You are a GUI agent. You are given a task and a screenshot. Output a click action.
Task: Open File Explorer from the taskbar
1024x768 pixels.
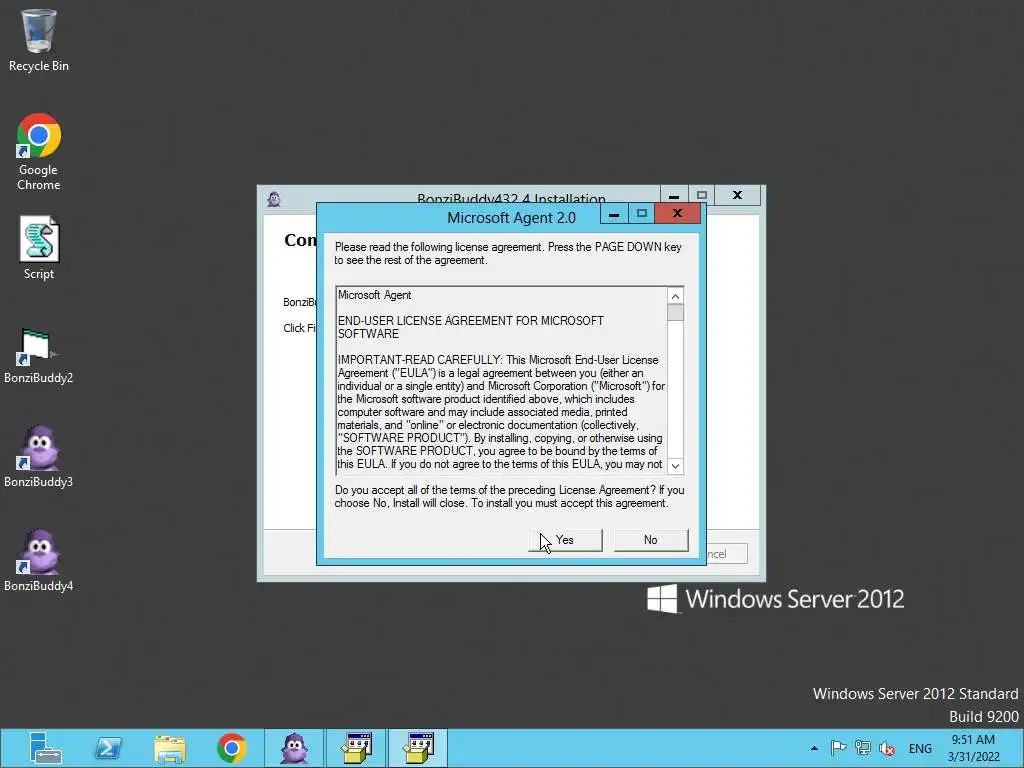click(170, 748)
